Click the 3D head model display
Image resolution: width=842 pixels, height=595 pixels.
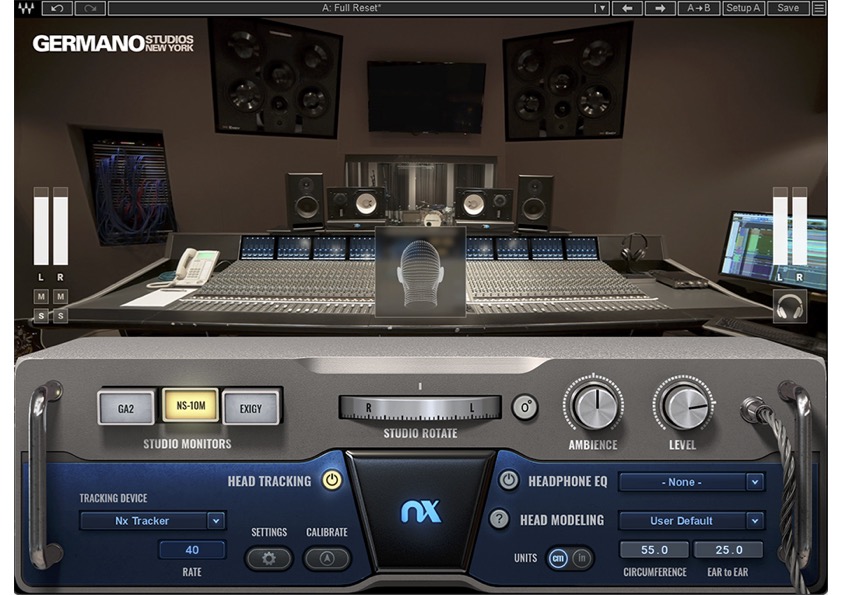coord(420,271)
